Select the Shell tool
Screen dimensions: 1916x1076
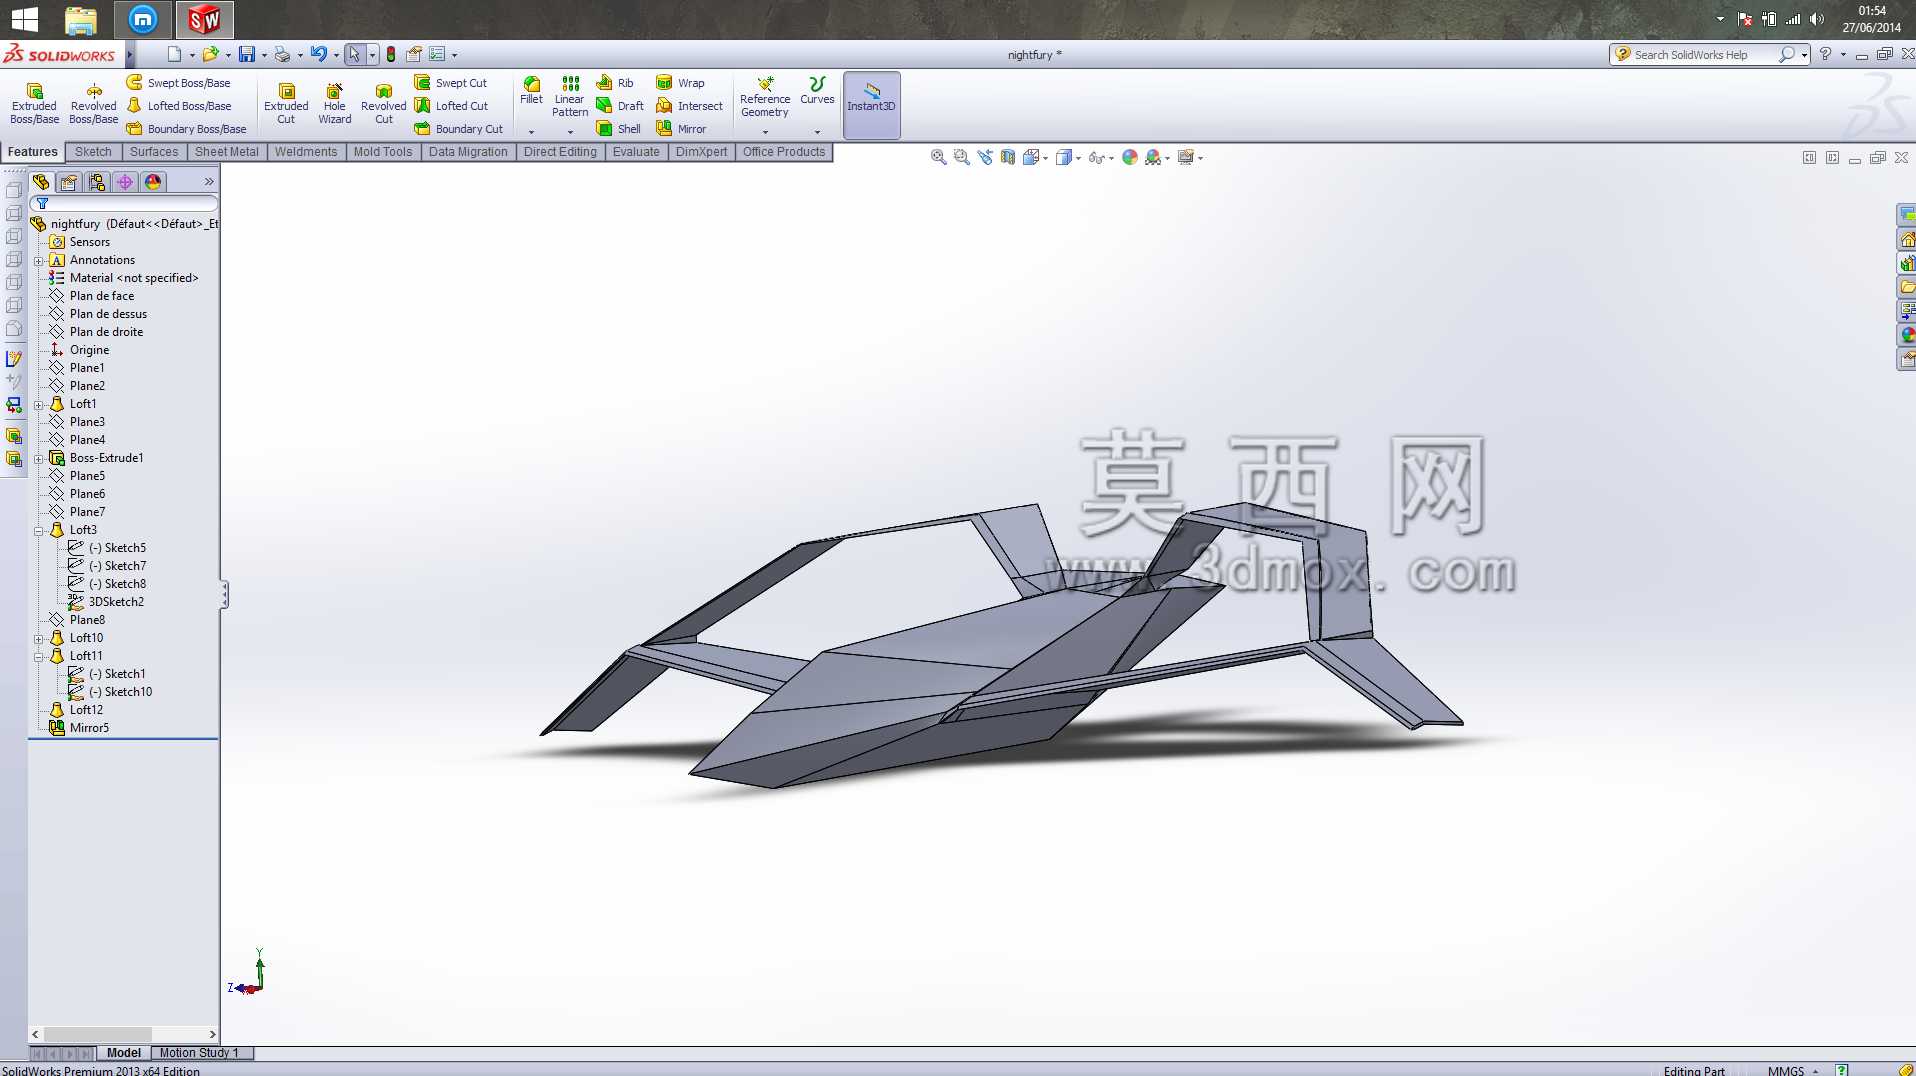coord(618,129)
